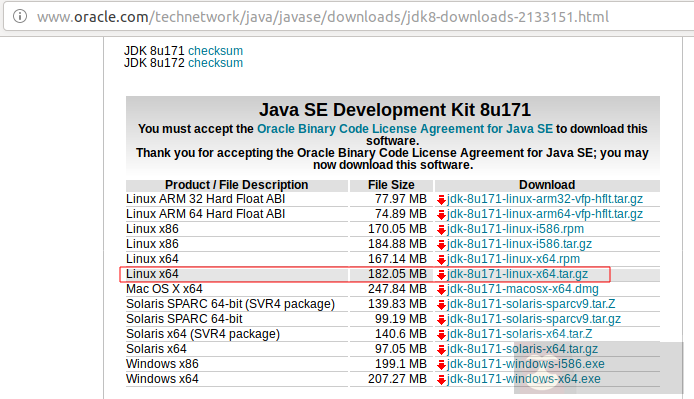
Task: Click the 'Java SE Development Kit 8u171' heading
Action: coord(394,109)
